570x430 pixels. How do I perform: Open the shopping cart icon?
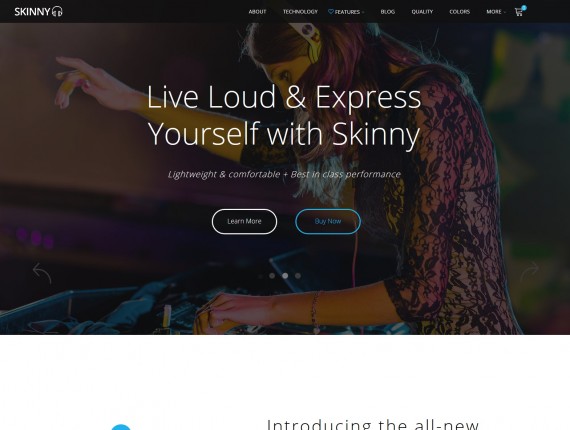click(518, 12)
